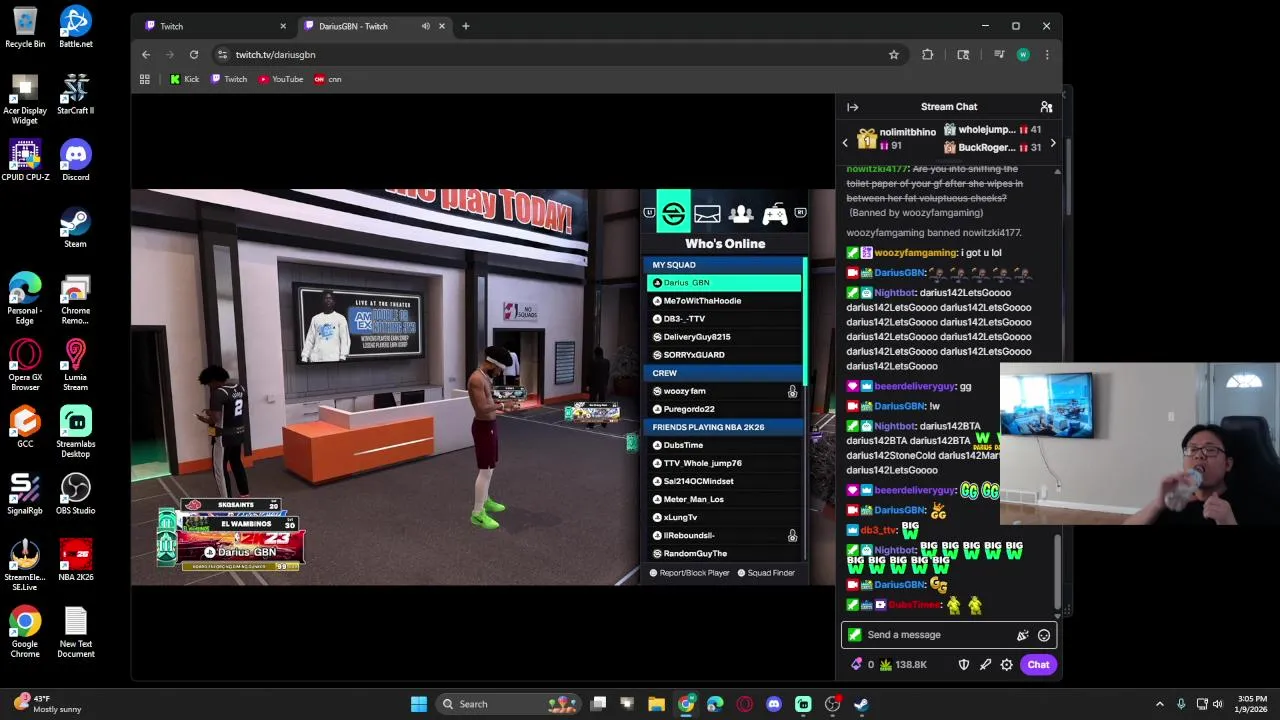The height and width of the screenshot is (720, 1280).
Task: Click the purple Chat send button
Action: pos(1038,665)
